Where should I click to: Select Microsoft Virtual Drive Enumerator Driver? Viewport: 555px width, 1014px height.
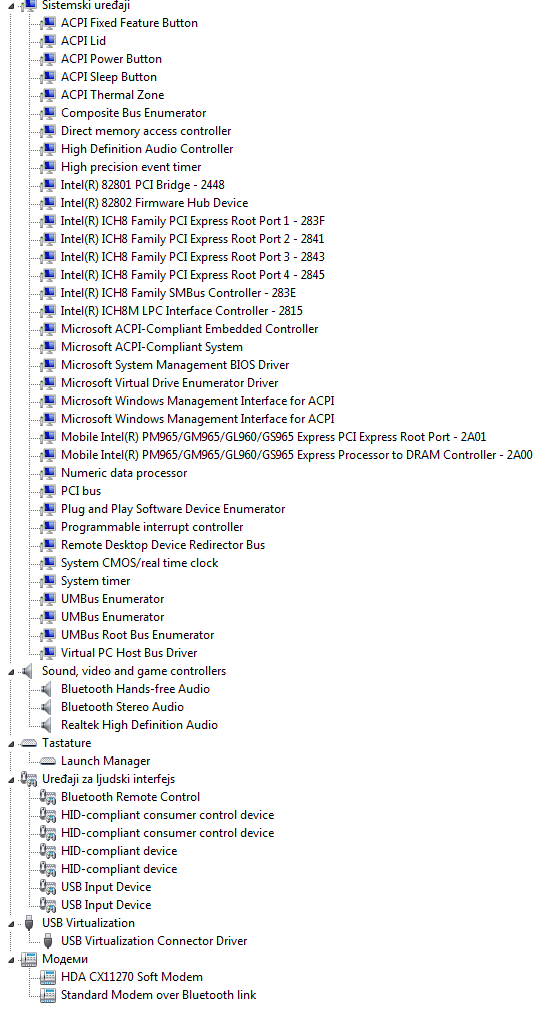tap(169, 383)
